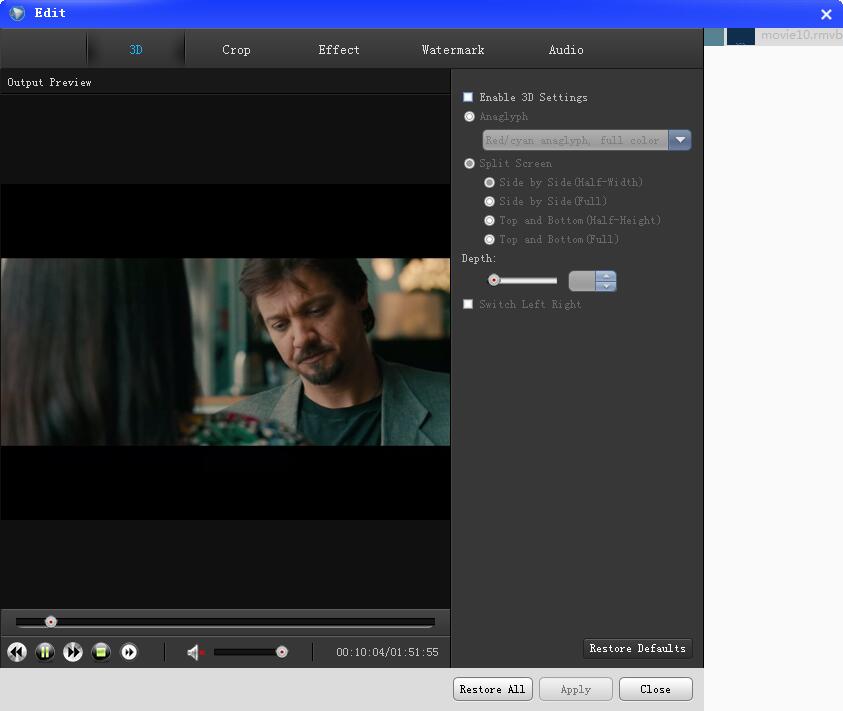This screenshot has width=843, height=711.
Task: Choose Side by Side (Full)
Action: (x=489, y=201)
